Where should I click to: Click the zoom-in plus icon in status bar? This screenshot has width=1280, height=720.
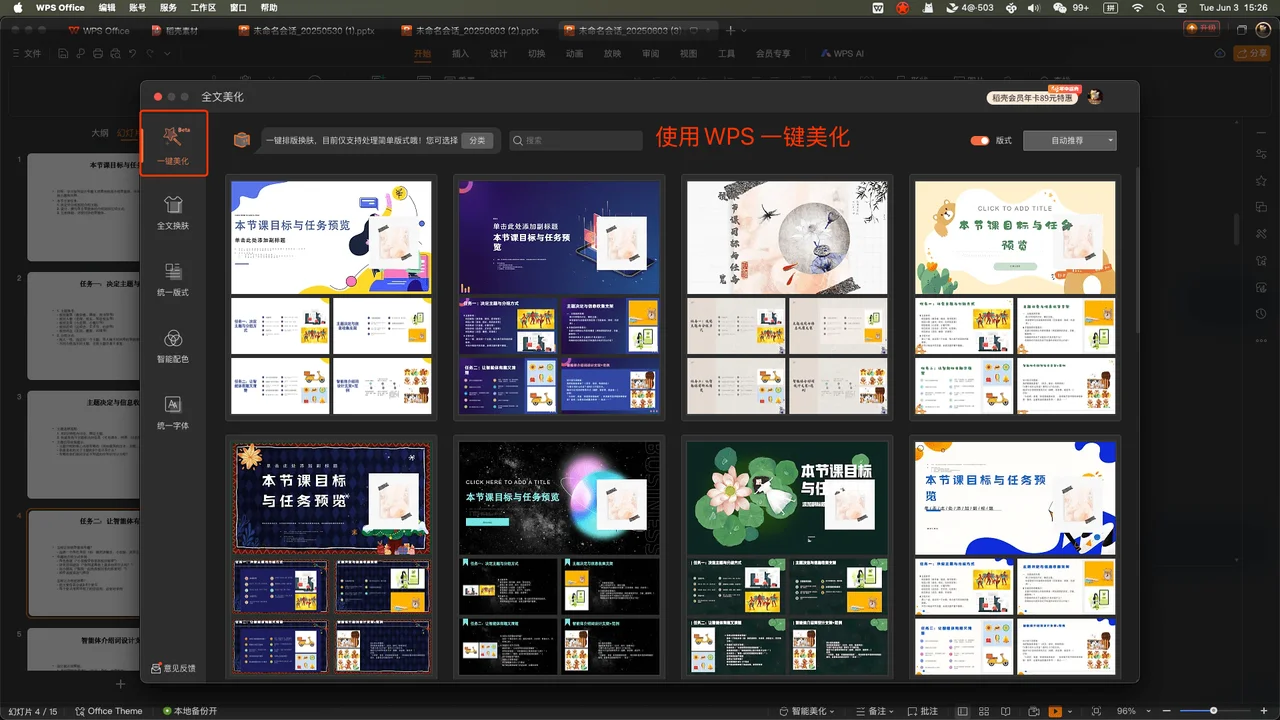pos(1262,711)
